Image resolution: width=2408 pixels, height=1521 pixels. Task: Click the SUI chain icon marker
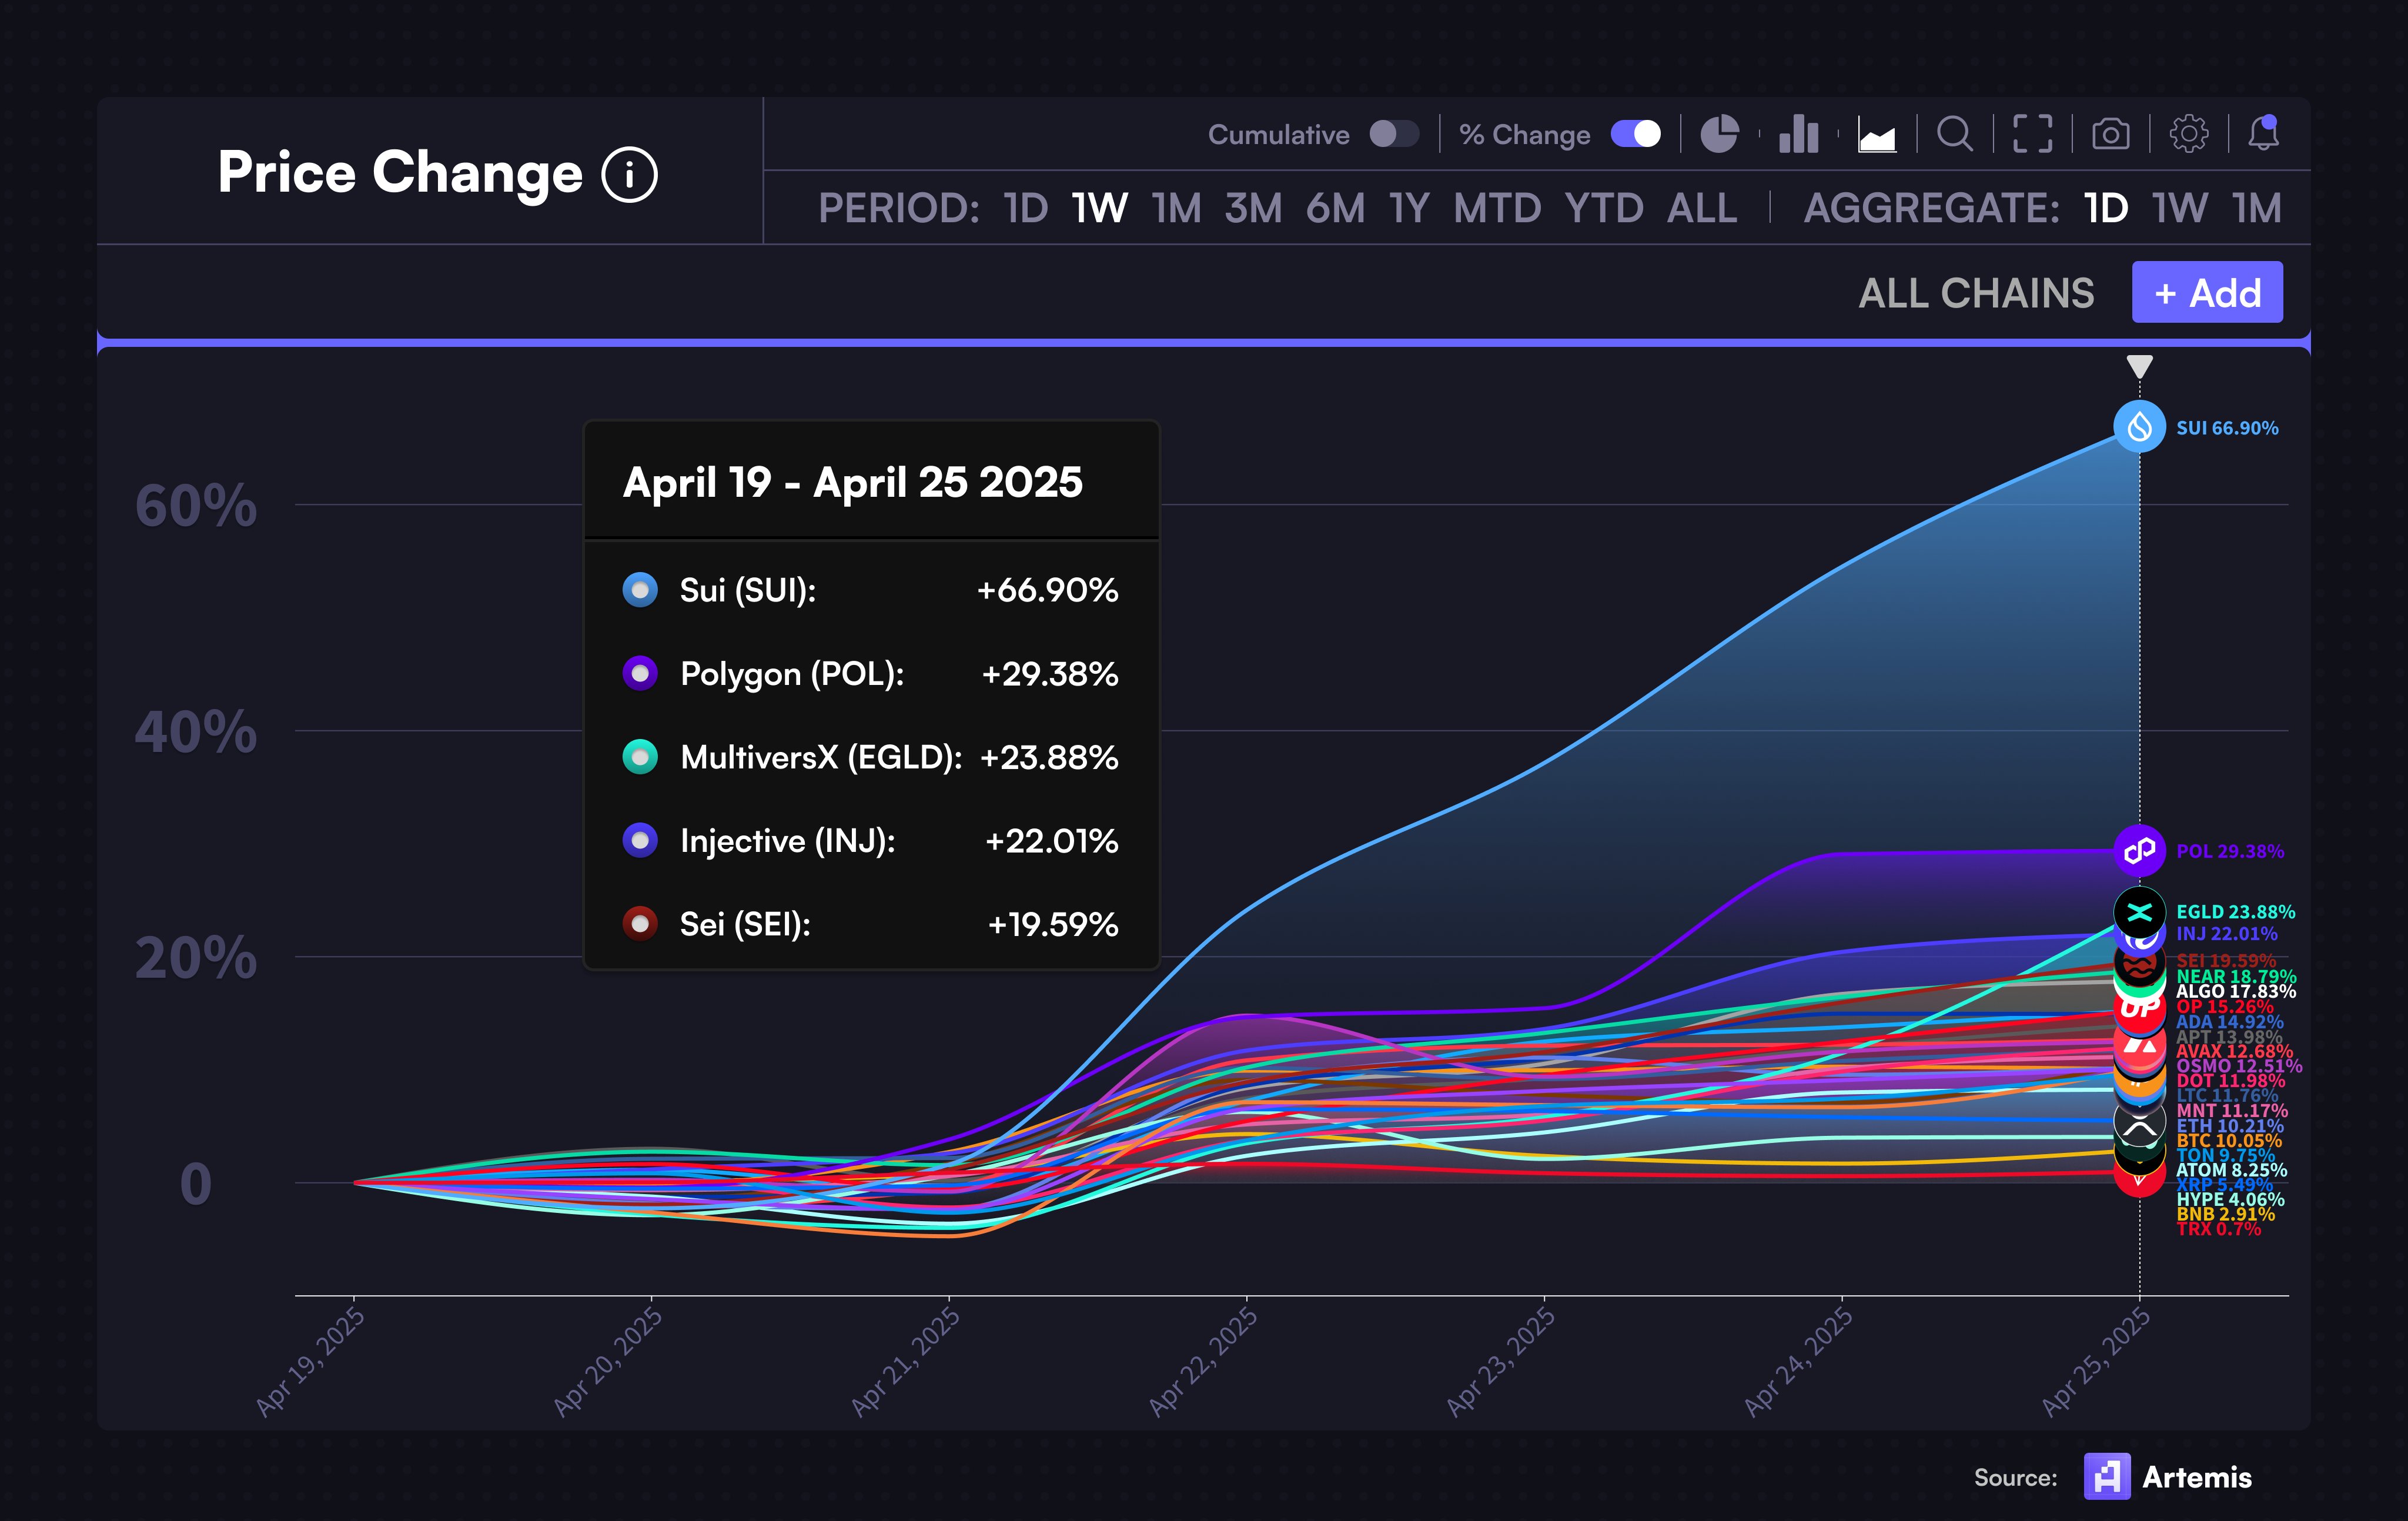[2139, 427]
